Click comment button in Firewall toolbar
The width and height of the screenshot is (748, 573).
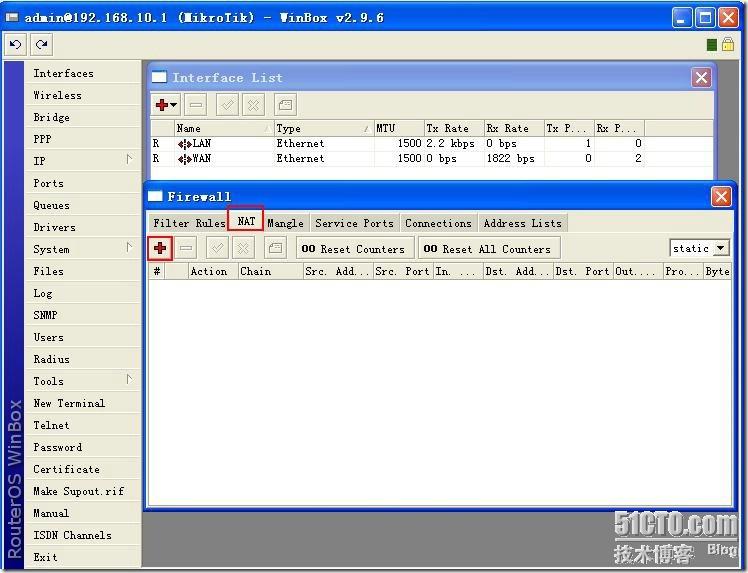pyautogui.click(x=275, y=248)
